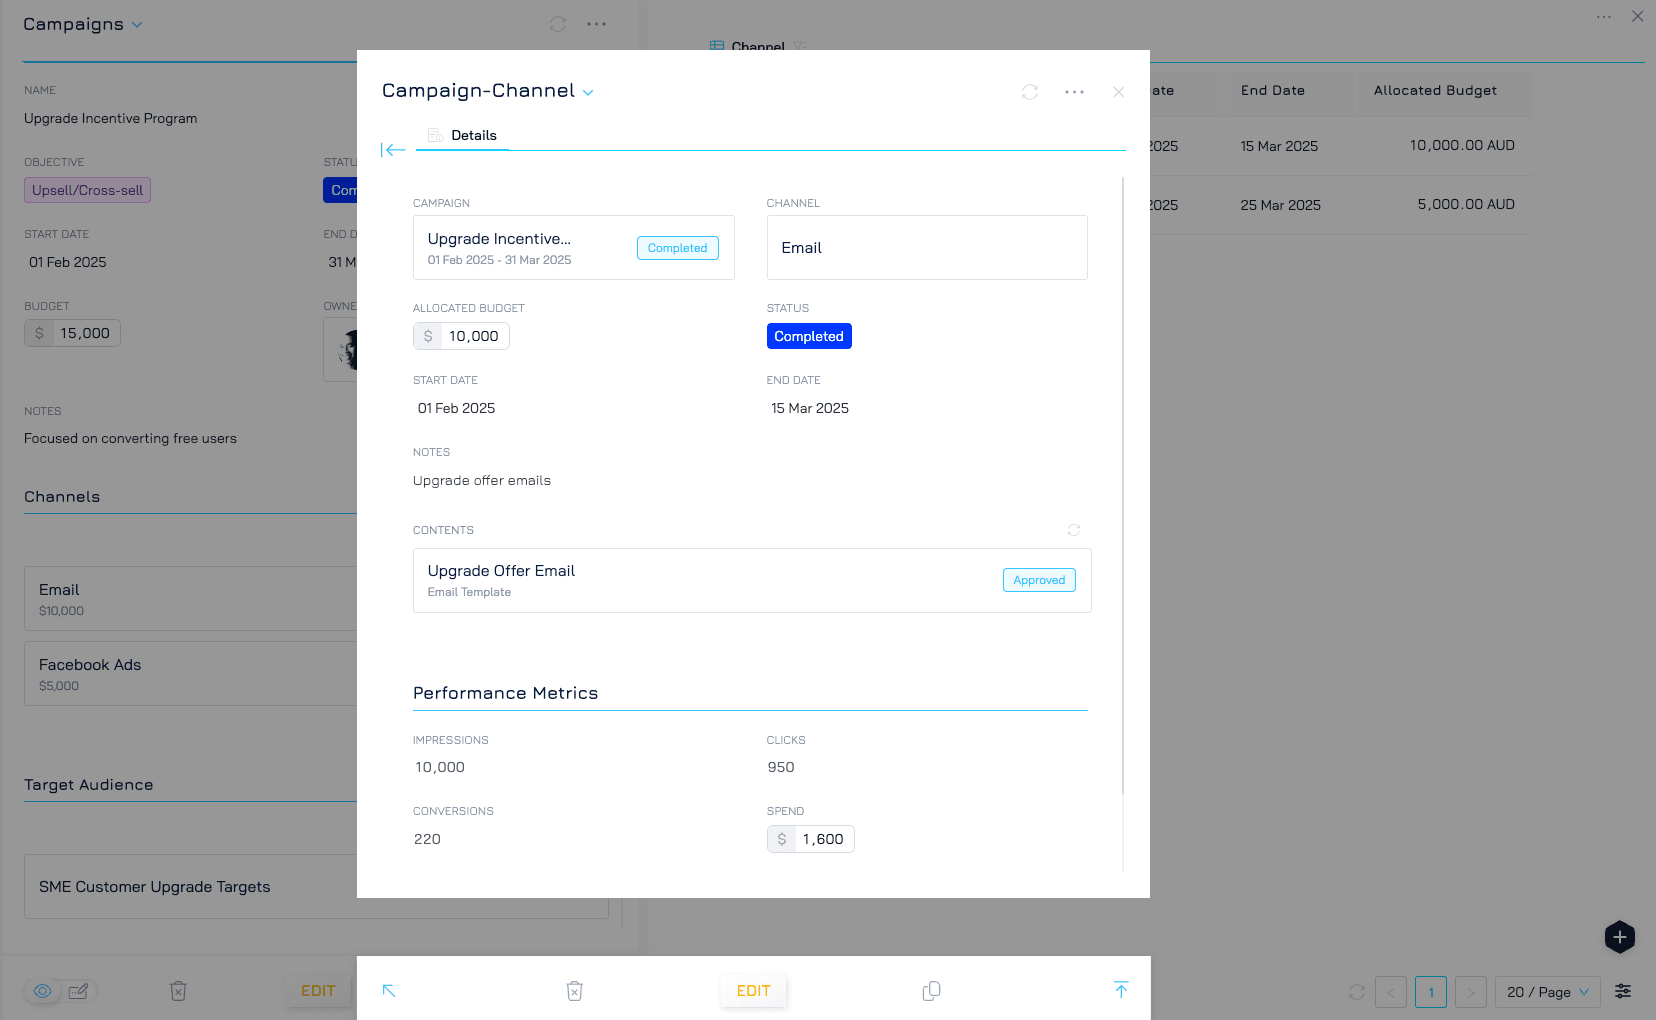Click the duplicate record copy icon
This screenshot has width=1656, height=1020.
coord(931,991)
